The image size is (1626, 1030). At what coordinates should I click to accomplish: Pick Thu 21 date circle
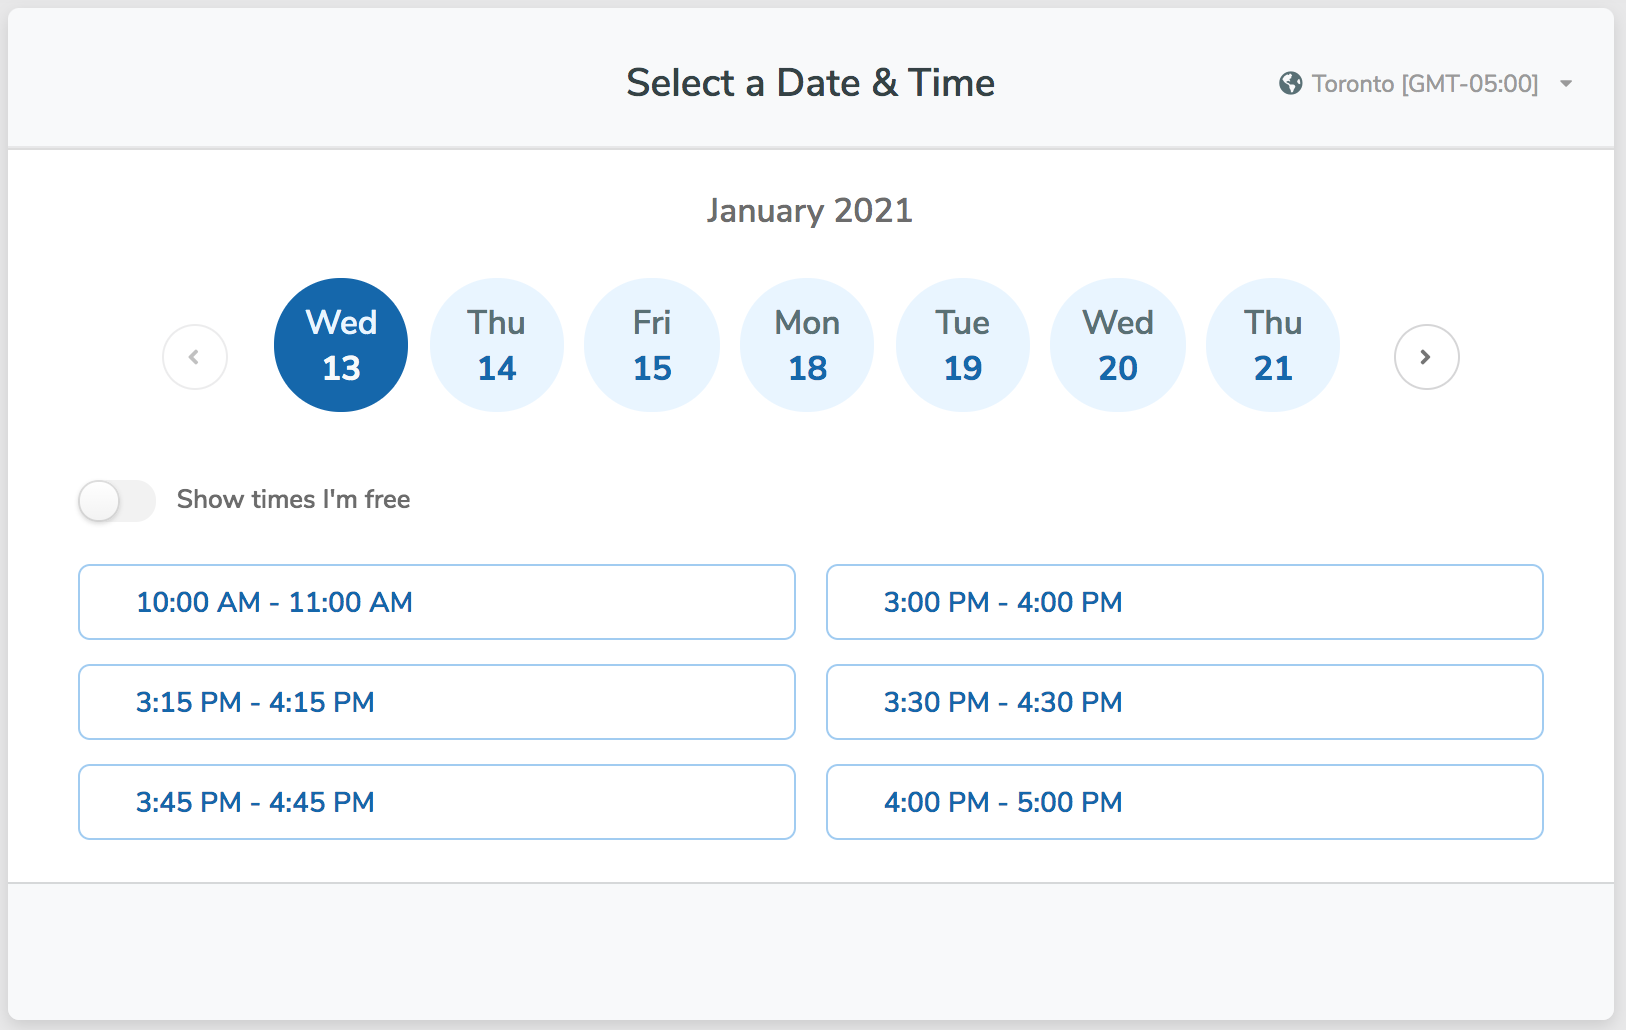1273,345
